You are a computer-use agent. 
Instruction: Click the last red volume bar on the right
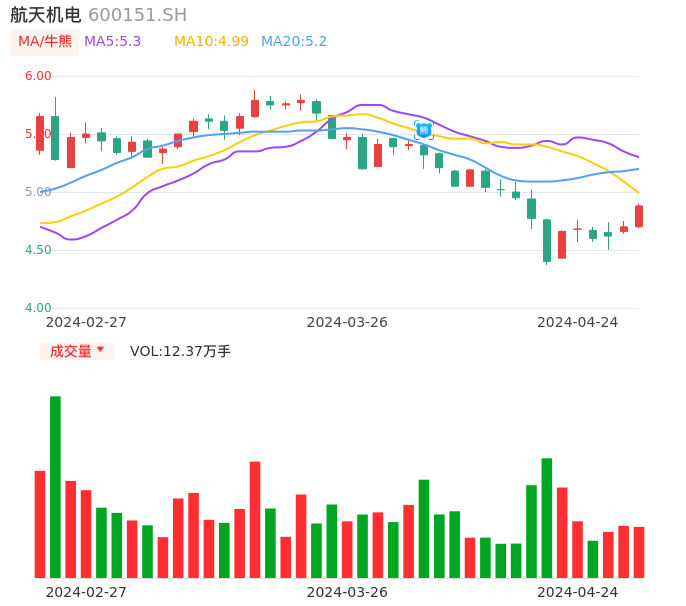(x=639, y=551)
